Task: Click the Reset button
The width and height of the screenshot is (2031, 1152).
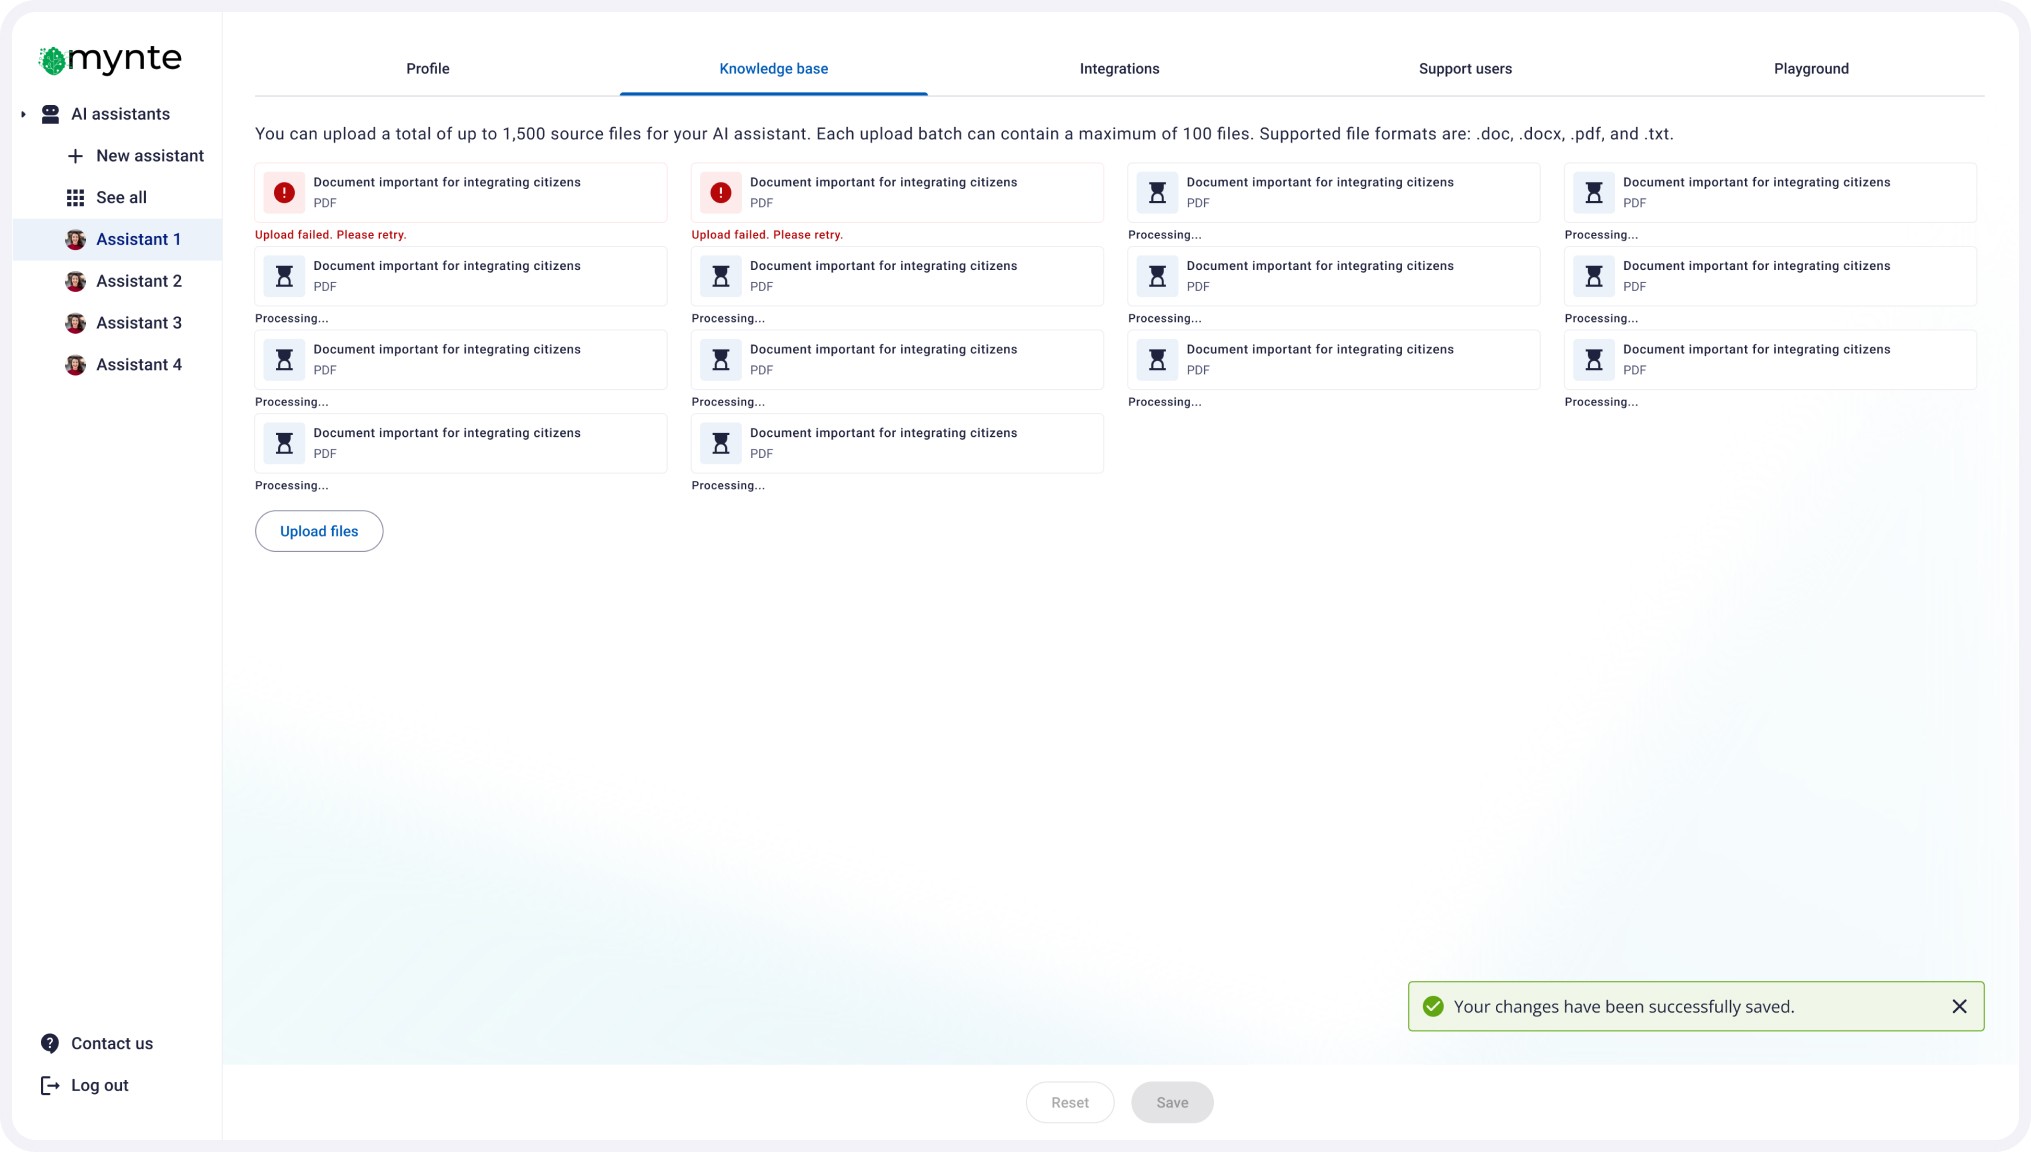Action: (x=1069, y=1102)
